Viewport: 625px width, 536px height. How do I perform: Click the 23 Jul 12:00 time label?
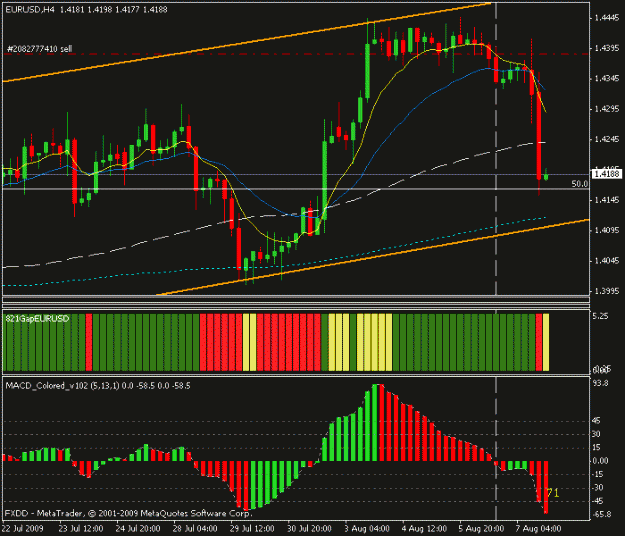81,529
